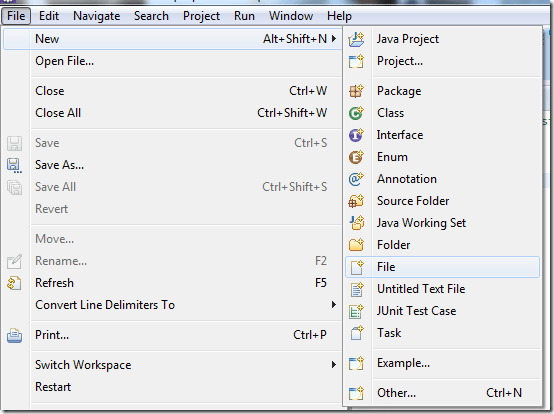Select Package in New submenu
The image size is (554, 414).
[x=442, y=91]
